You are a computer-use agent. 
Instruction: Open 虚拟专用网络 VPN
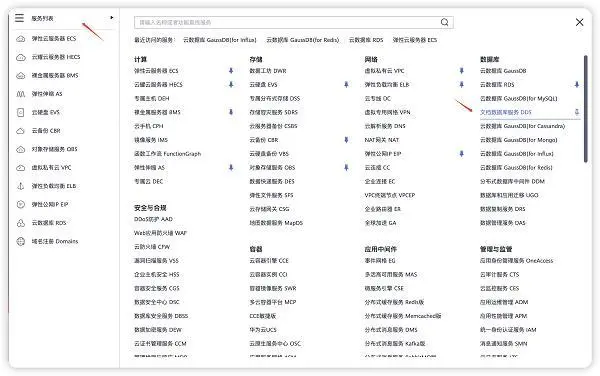coord(387,112)
